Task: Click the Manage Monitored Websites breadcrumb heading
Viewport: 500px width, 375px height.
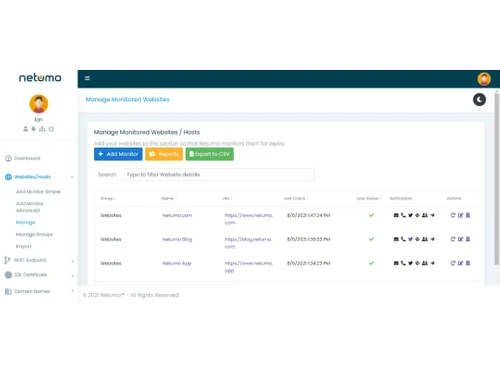Action: (x=127, y=99)
